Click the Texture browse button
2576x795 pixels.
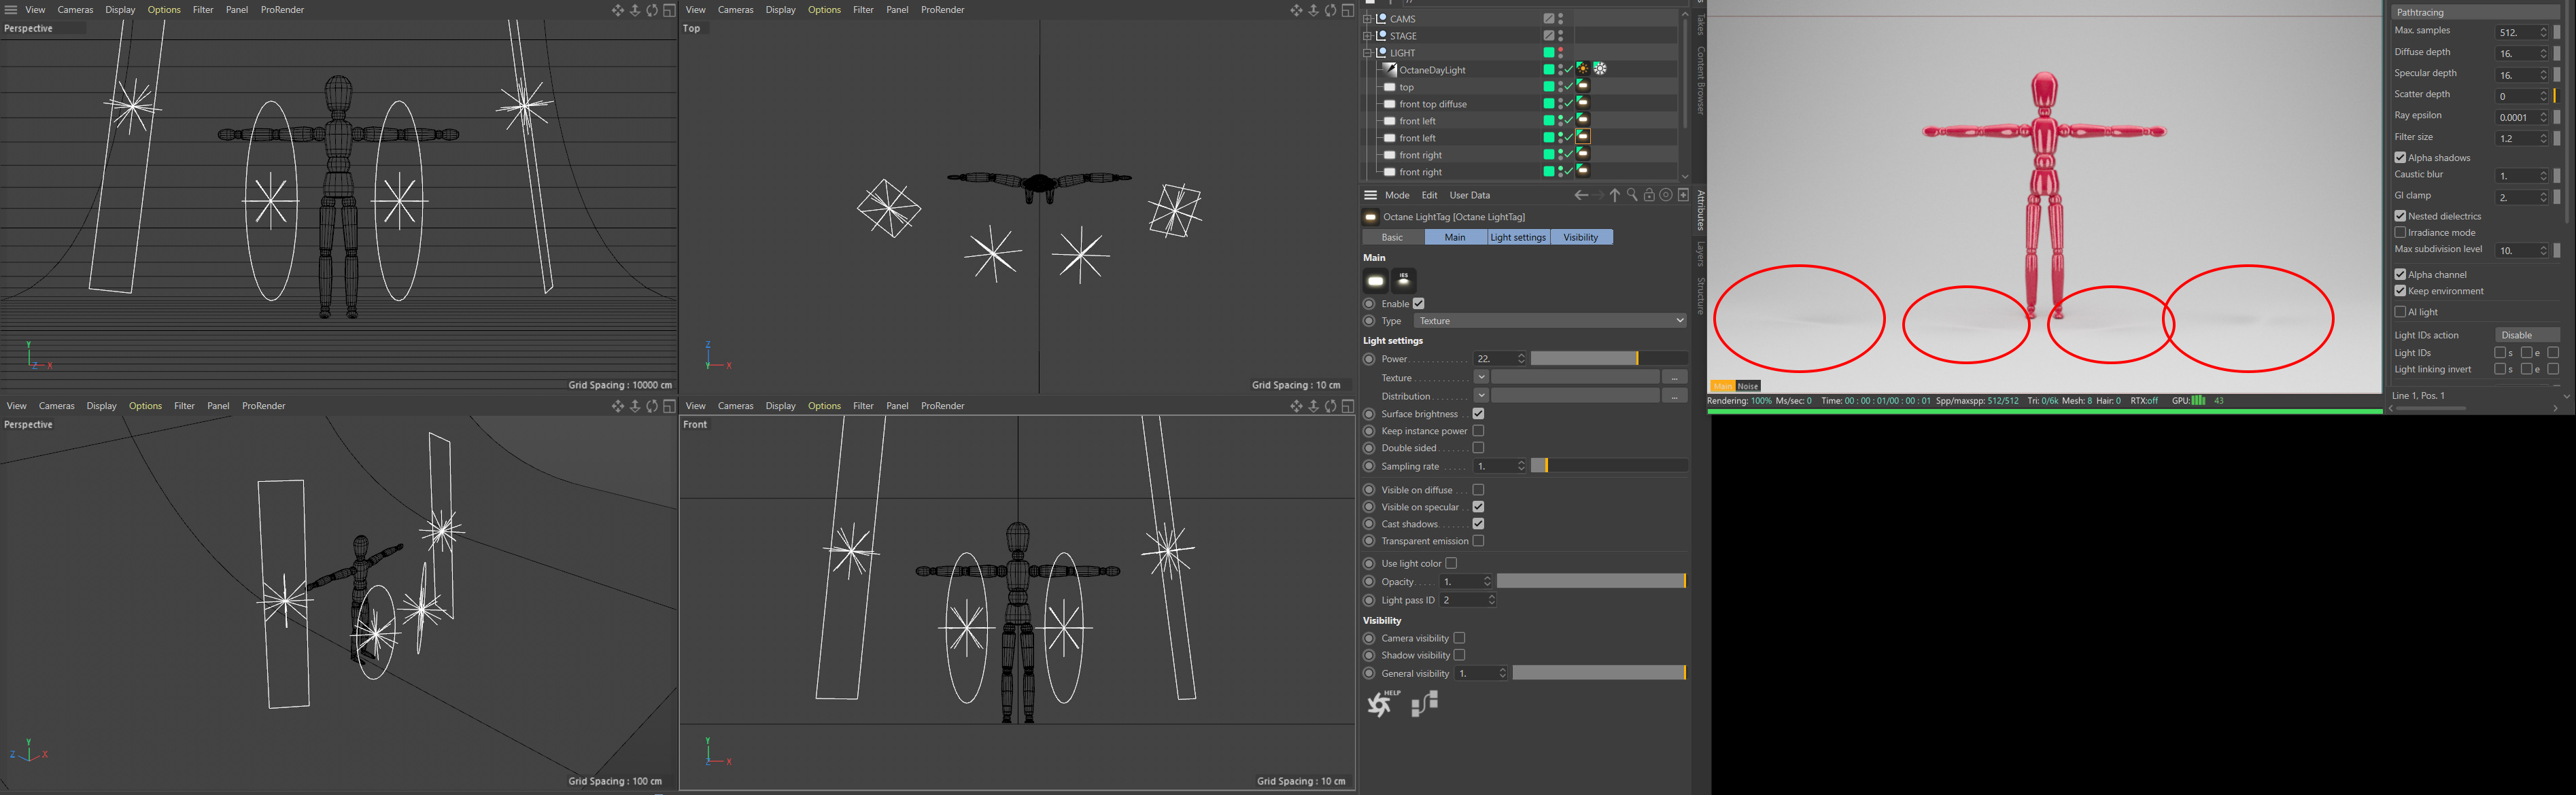pos(1674,378)
